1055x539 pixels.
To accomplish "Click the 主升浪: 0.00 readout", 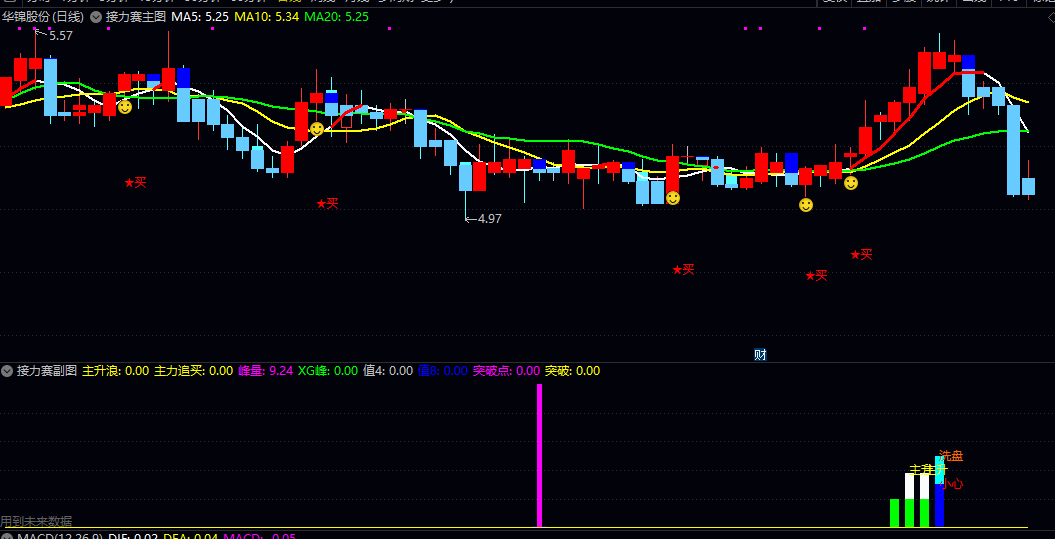I will click(116, 370).
